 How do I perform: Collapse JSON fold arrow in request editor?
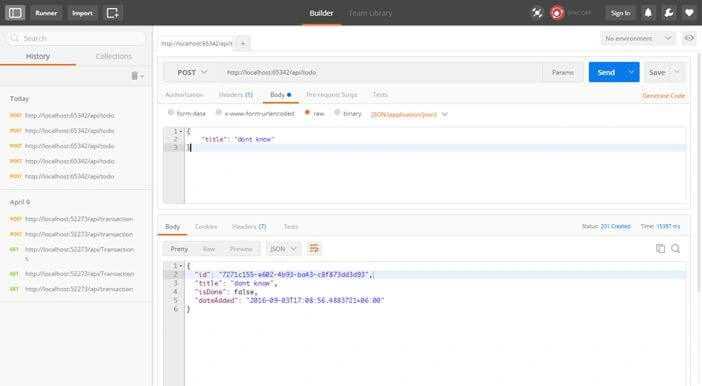click(x=181, y=131)
